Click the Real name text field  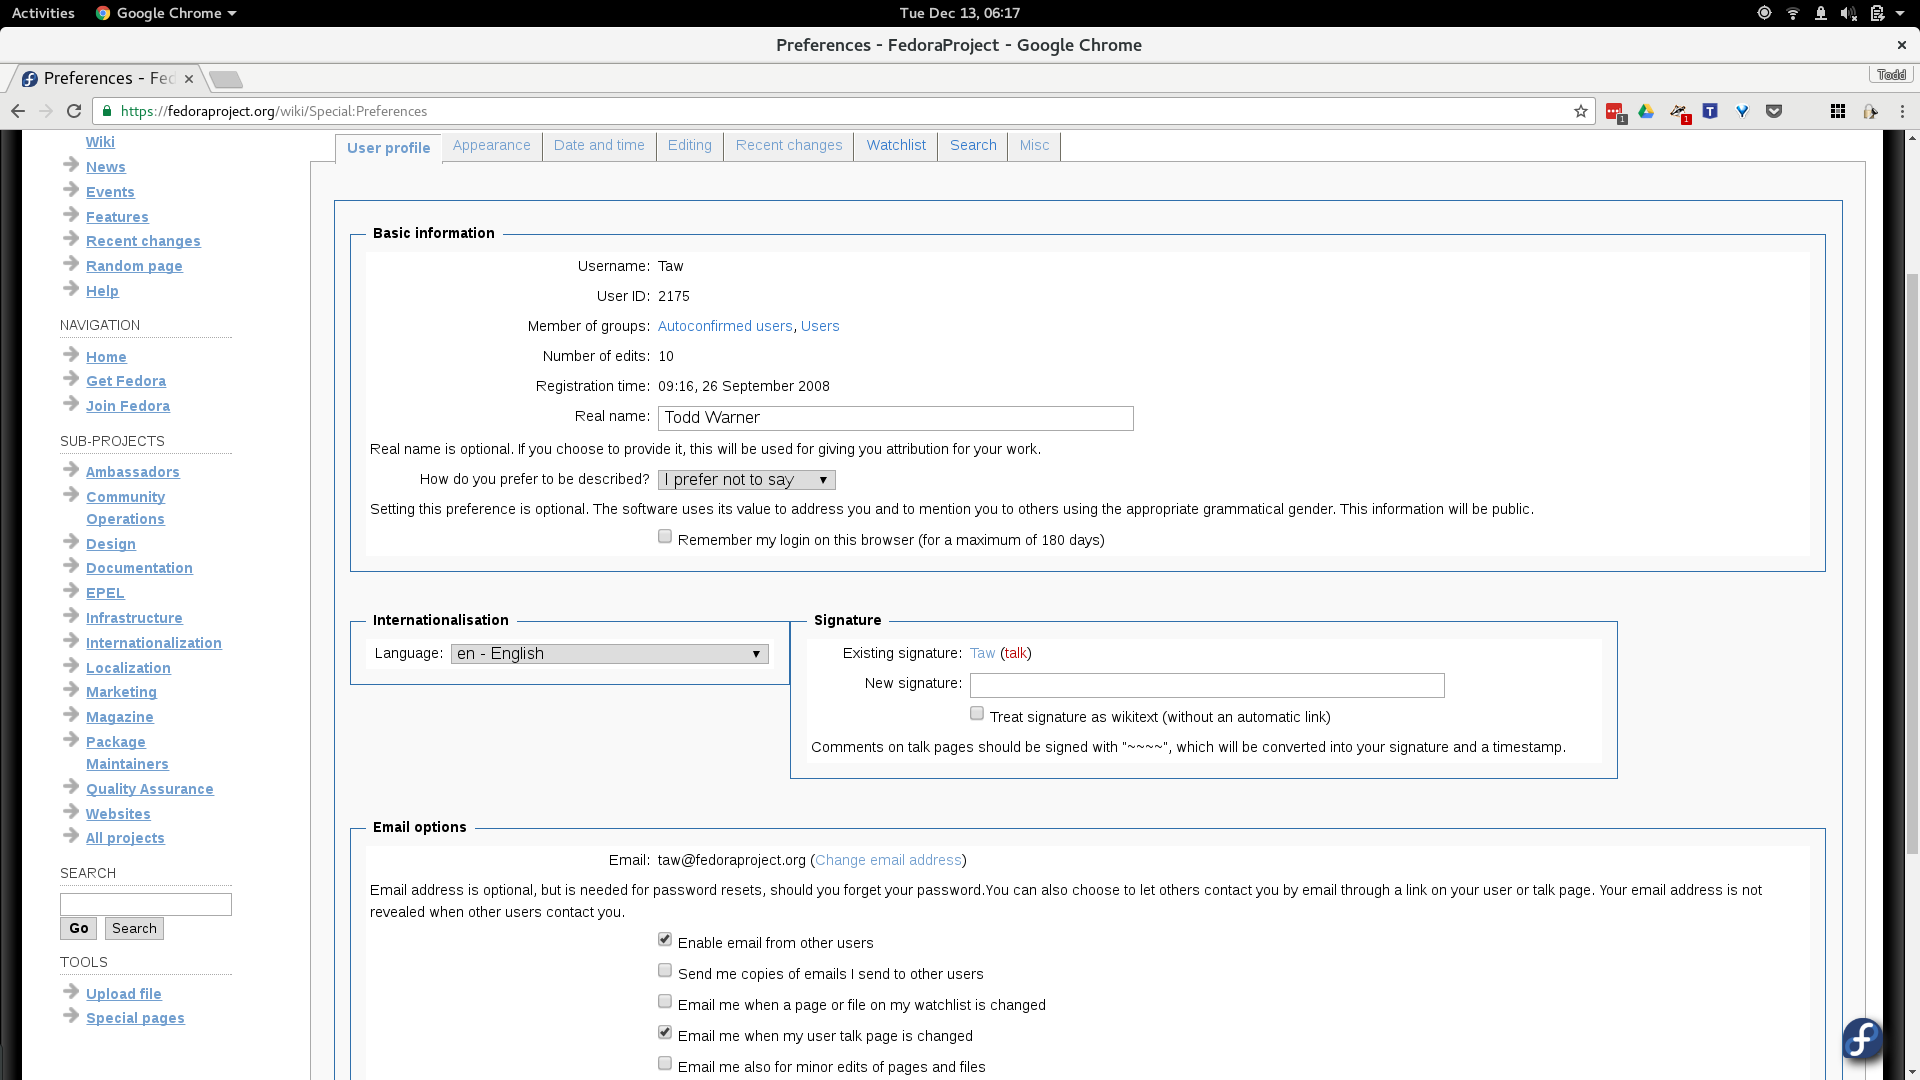(x=896, y=418)
